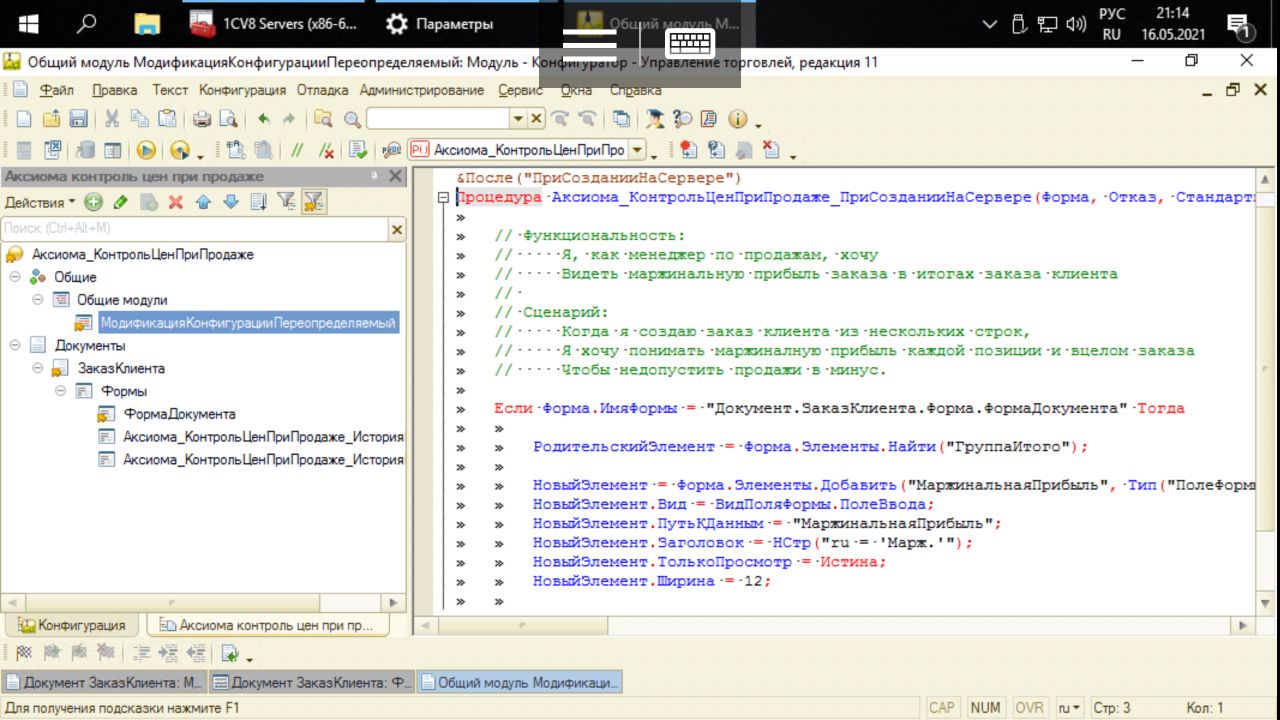The width and height of the screenshot is (1280, 720).
Task: Switch to the Конфигурация panel tab
Action: [x=71, y=625]
